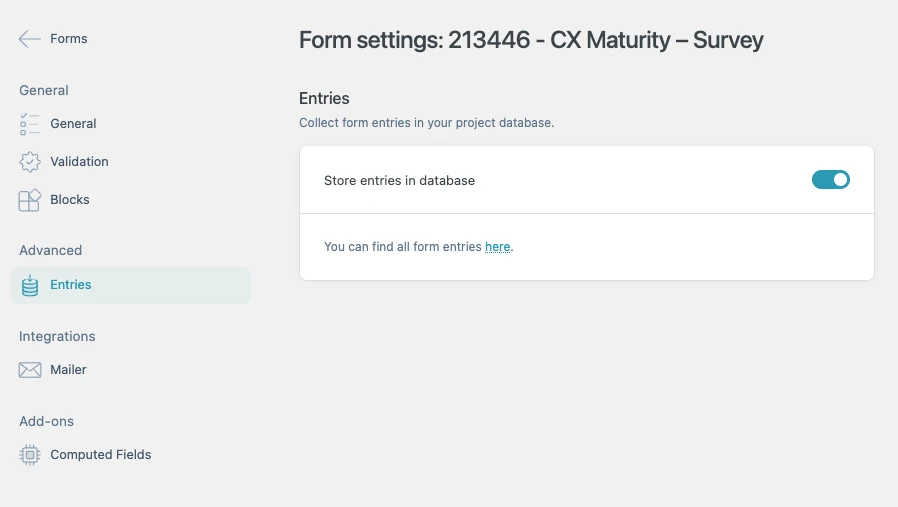Image resolution: width=898 pixels, height=507 pixels.
Task: Select the Entries label in sidebar
Action: click(71, 285)
